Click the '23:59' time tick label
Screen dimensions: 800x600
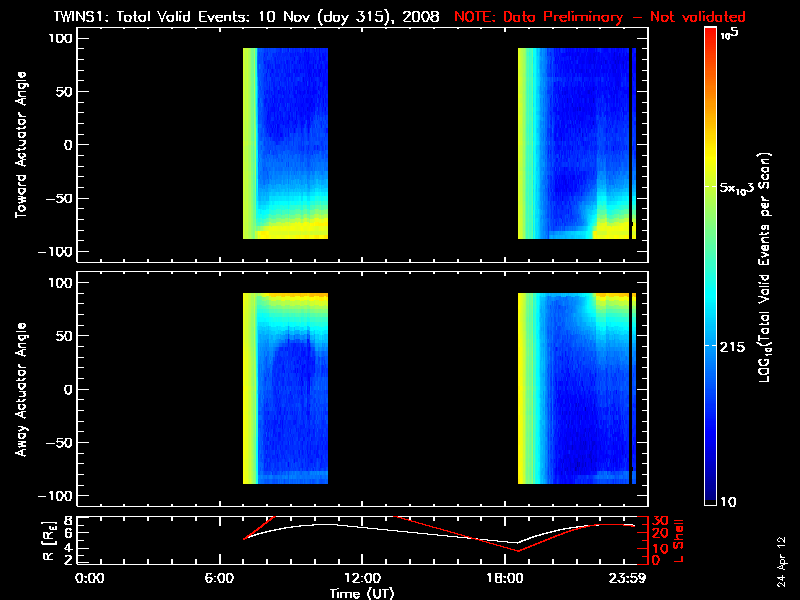[628, 579]
